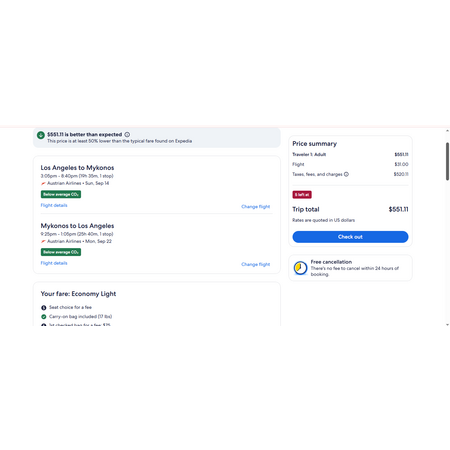Viewport: 450px width, 450px height.
Task: Click the blue Check out button
Action: point(350,237)
